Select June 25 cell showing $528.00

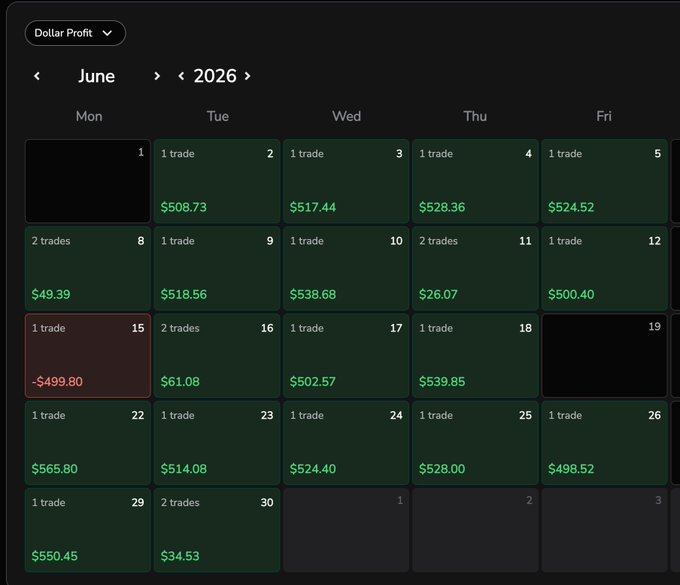tap(475, 443)
